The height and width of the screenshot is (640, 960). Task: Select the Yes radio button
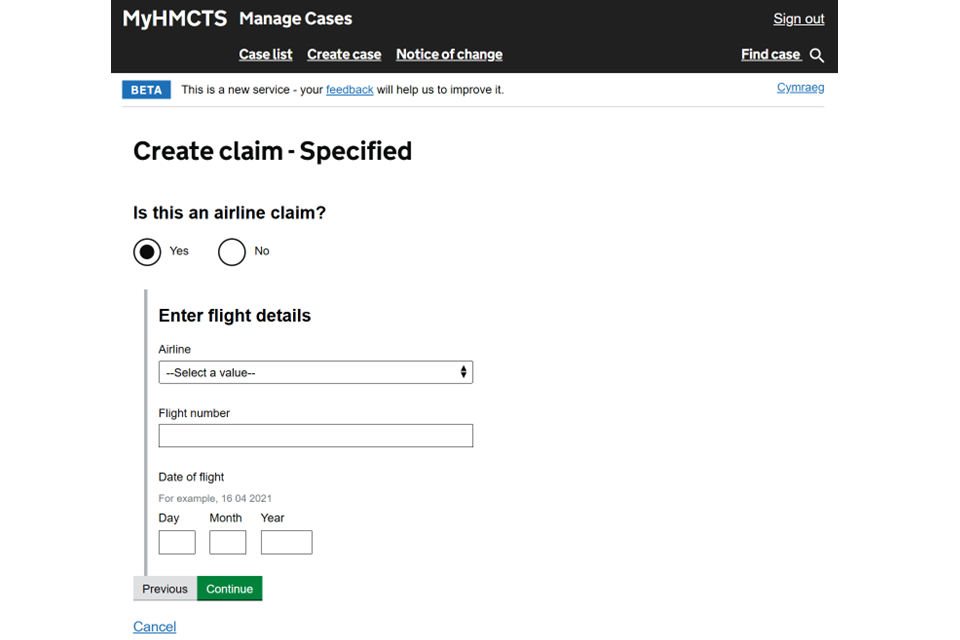tap(147, 252)
